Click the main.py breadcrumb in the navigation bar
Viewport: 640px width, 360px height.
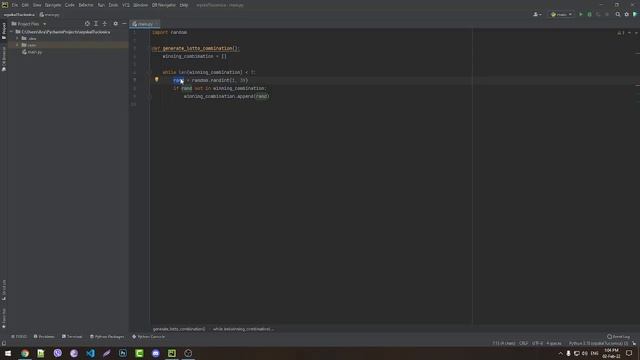click(x=49, y=15)
